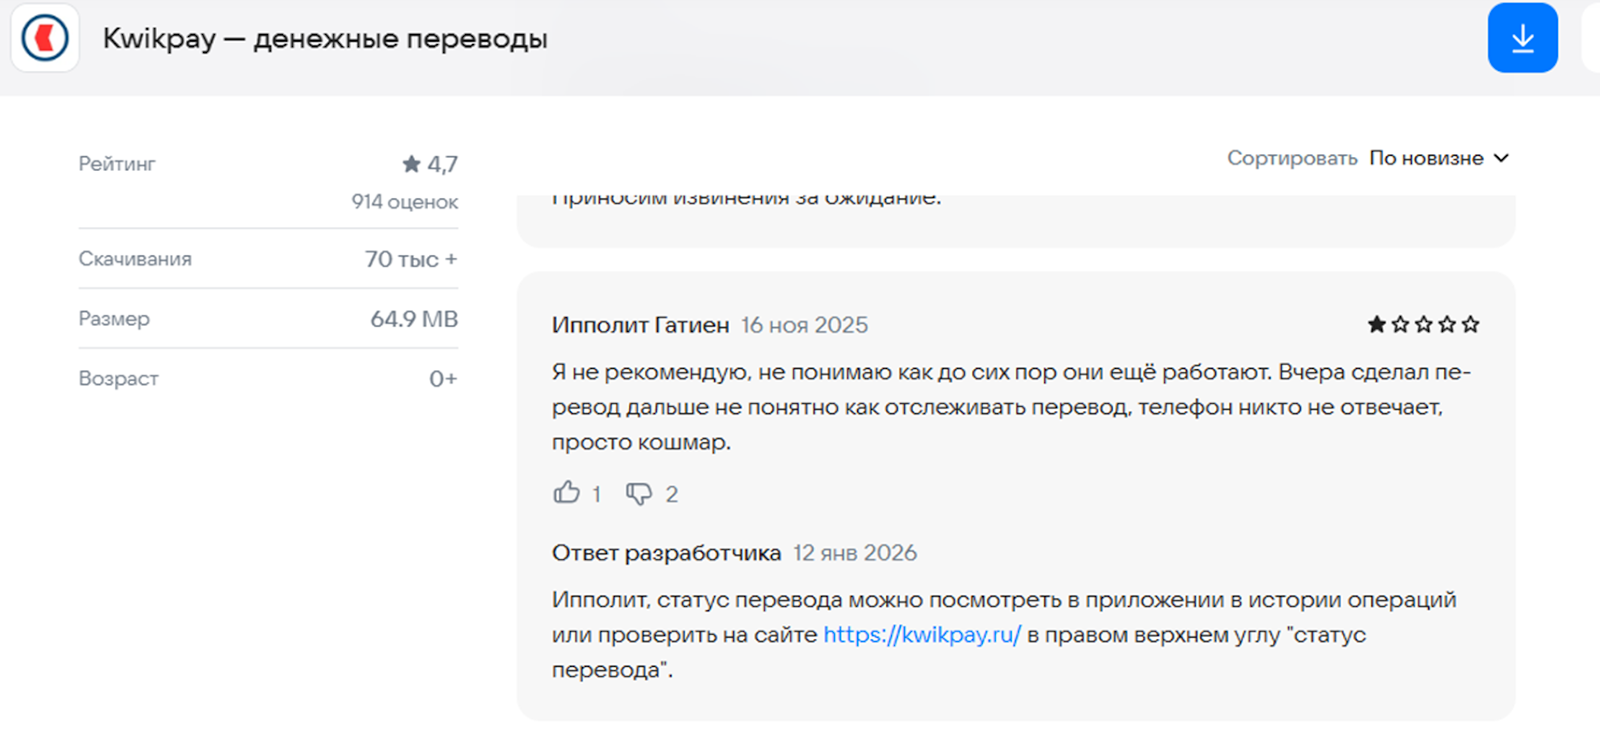Image resolution: width=1600 pixels, height=738 pixels.
Task: Click the 'Возраст' label
Action: pyautogui.click(x=119, y=379)
